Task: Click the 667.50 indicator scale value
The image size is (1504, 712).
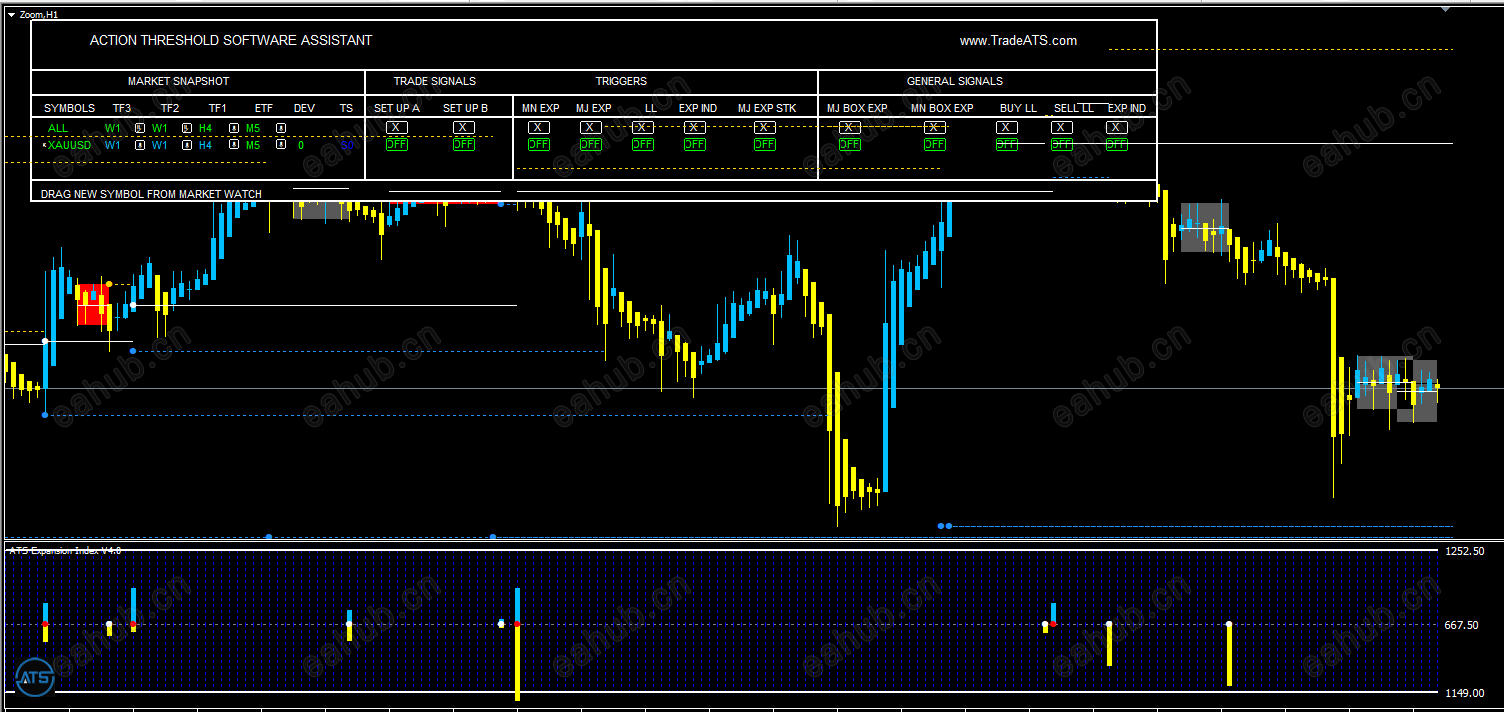Action: (1462, 625)
